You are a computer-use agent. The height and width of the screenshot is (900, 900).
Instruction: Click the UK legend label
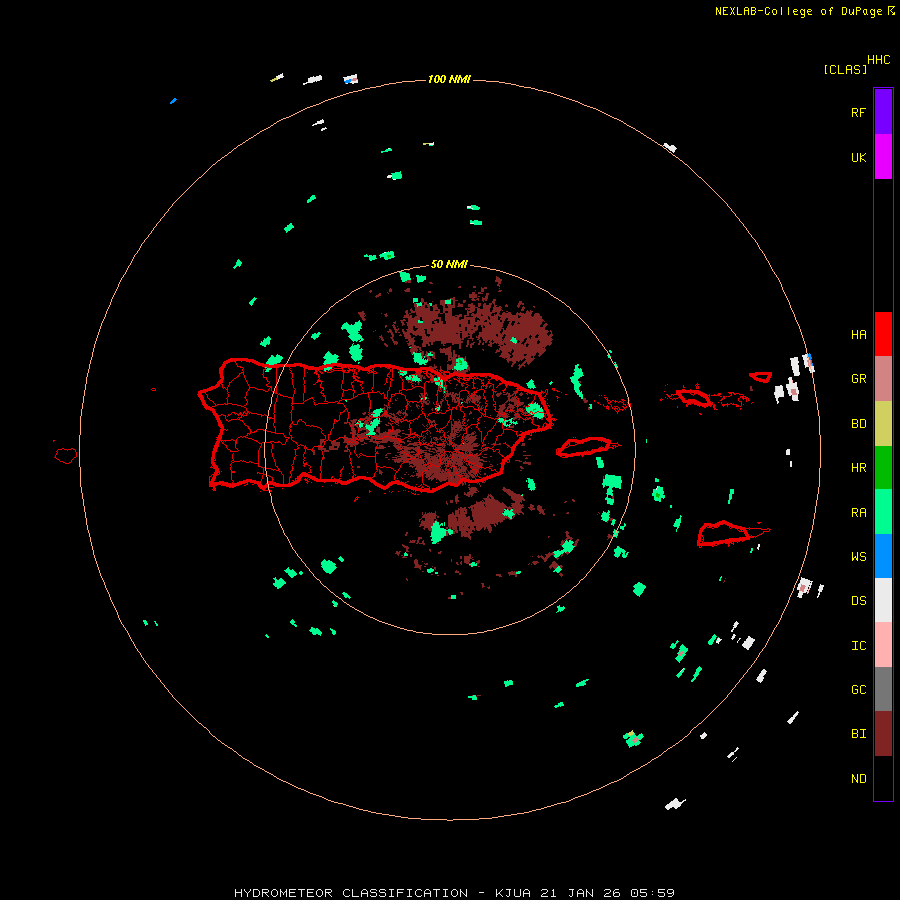(x=858, y=157)
